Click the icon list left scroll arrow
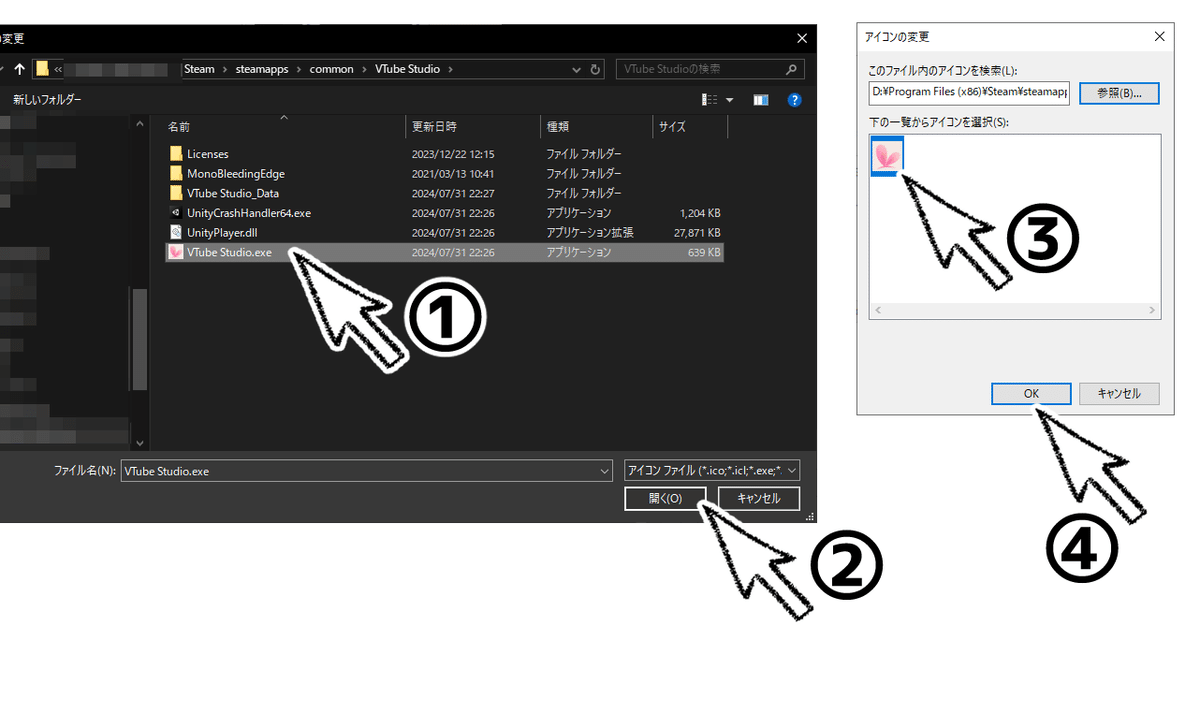1200x711 pixels. pyautogui.click(x=878, y=311)
